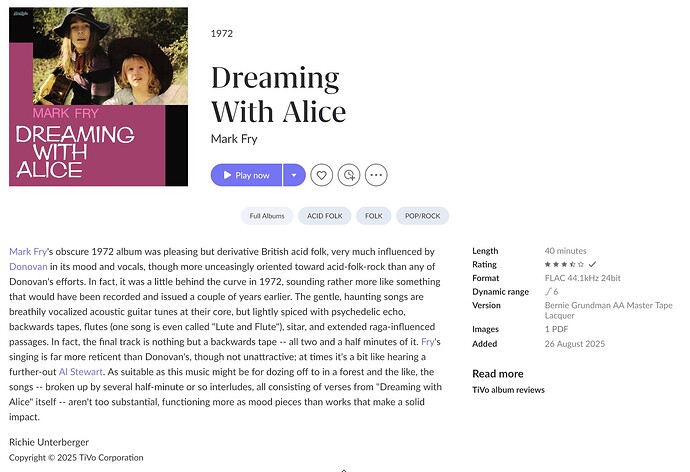Open the three-dots more options menu

click(376, 175)
